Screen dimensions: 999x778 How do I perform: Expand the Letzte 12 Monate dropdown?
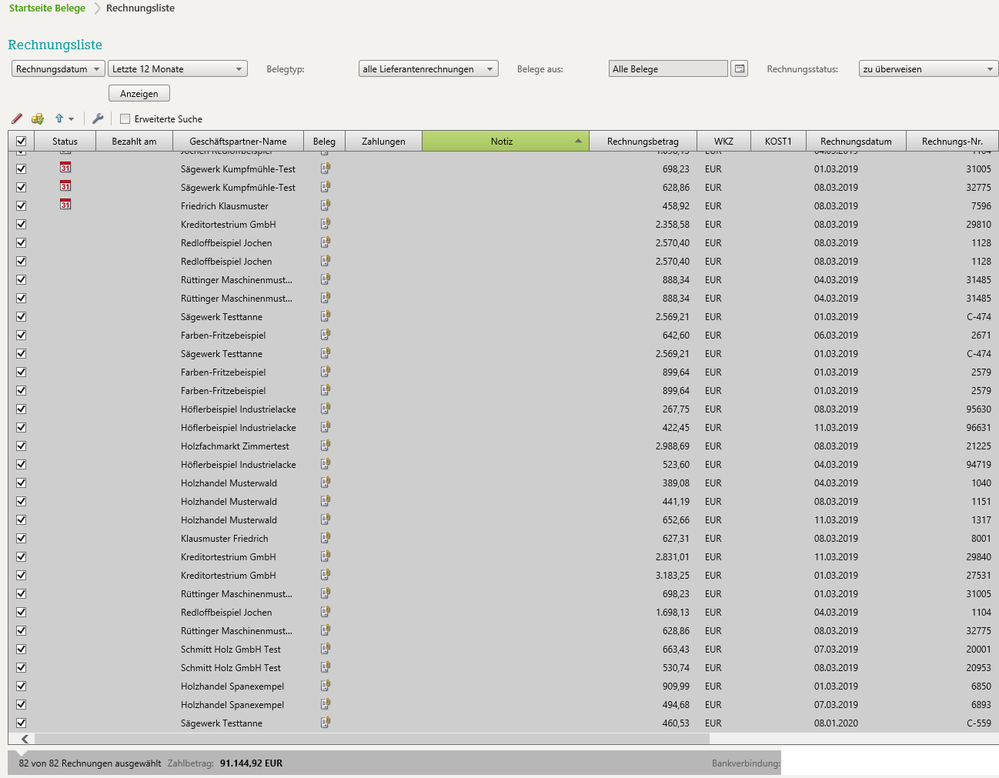(x=177, y=69)
